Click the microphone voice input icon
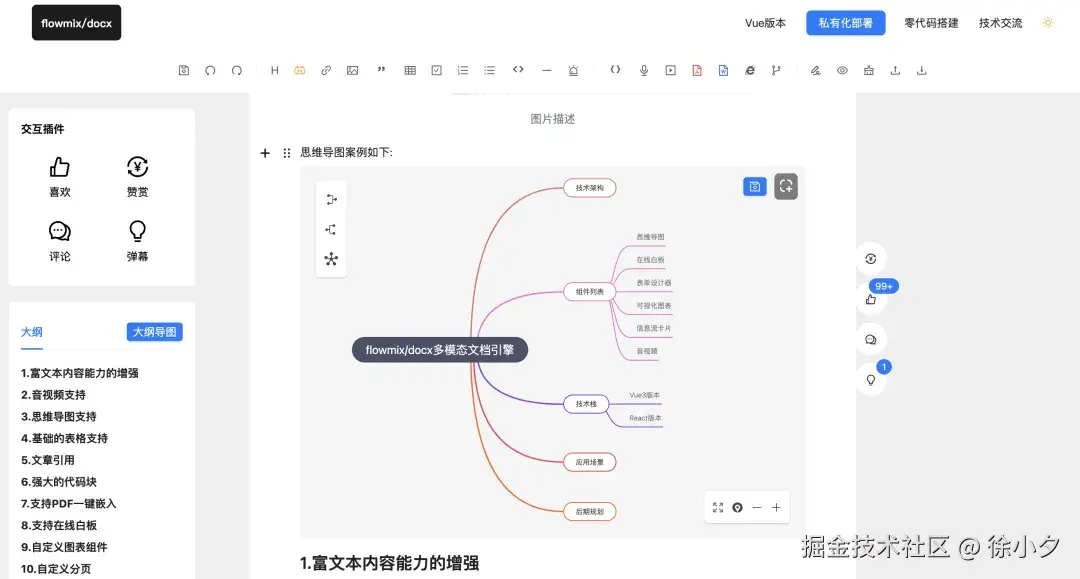Viewport: 1080px width, 579px height. tap(643, 70)
